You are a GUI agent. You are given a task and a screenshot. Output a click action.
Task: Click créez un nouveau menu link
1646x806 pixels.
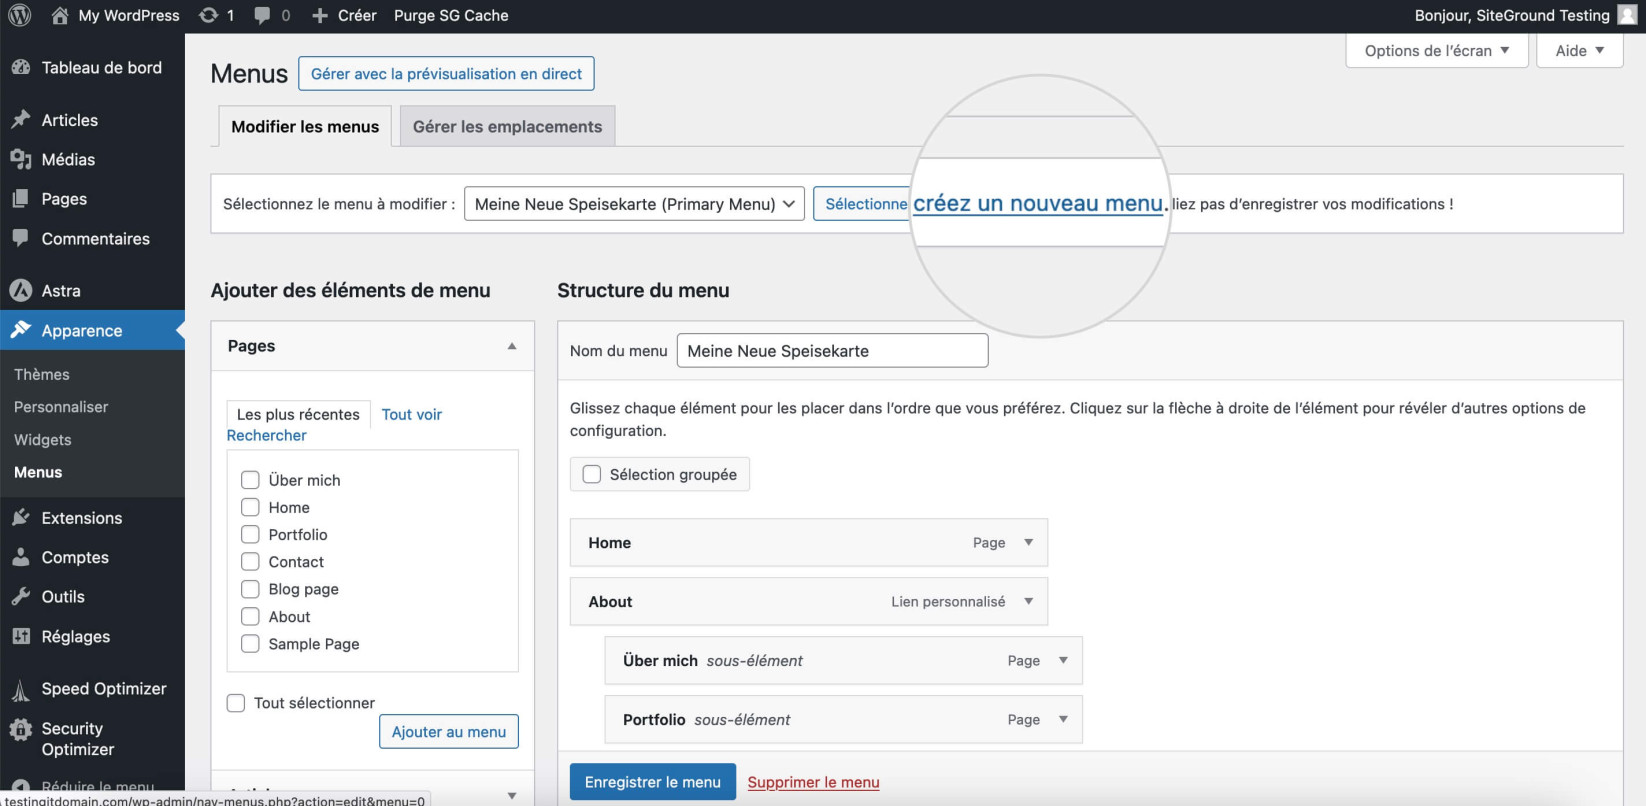(x=1038, y=203)
